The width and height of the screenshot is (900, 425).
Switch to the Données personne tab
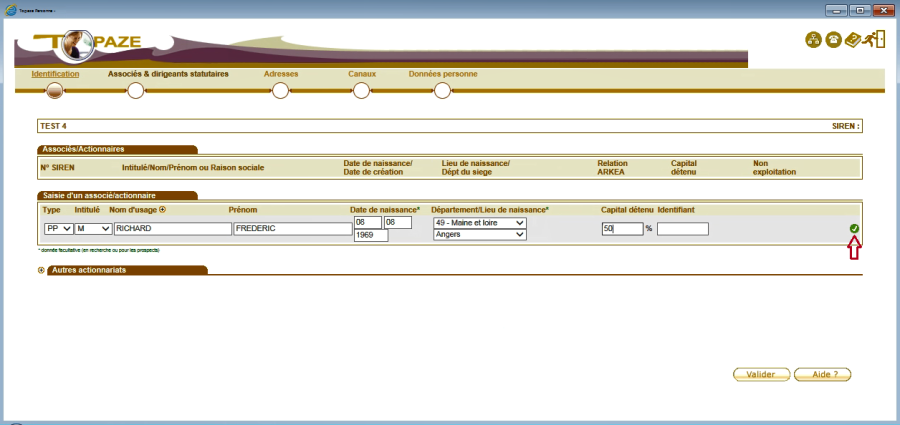tap(443, 74)
